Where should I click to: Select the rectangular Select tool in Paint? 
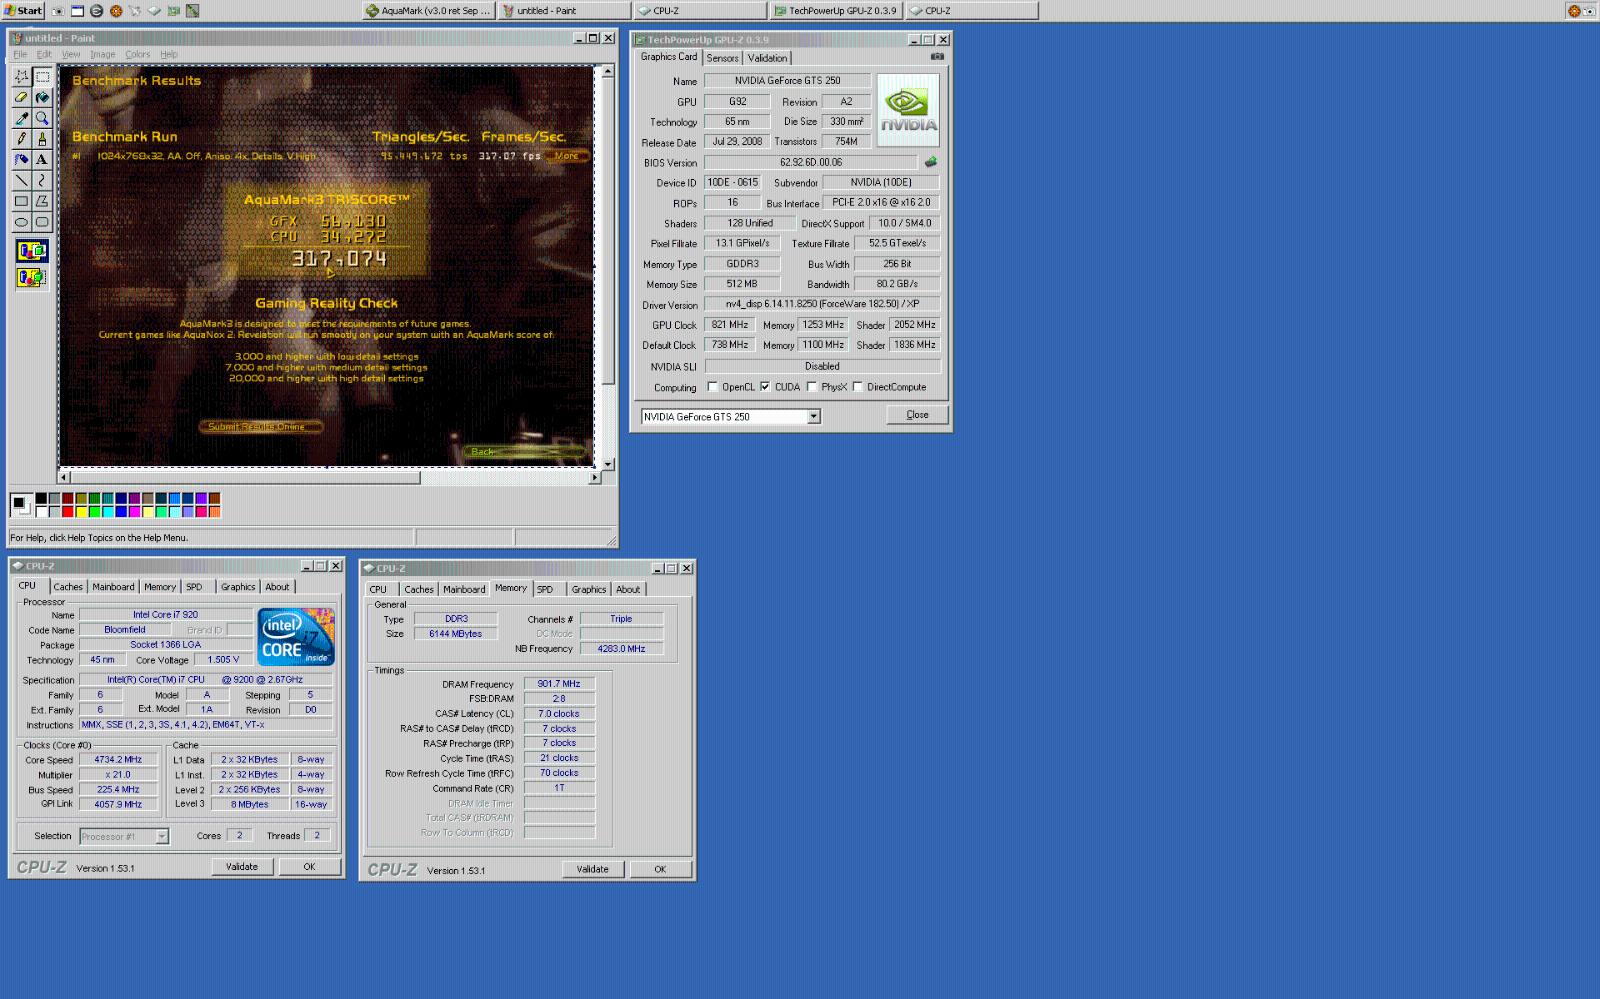click(42, 77)
